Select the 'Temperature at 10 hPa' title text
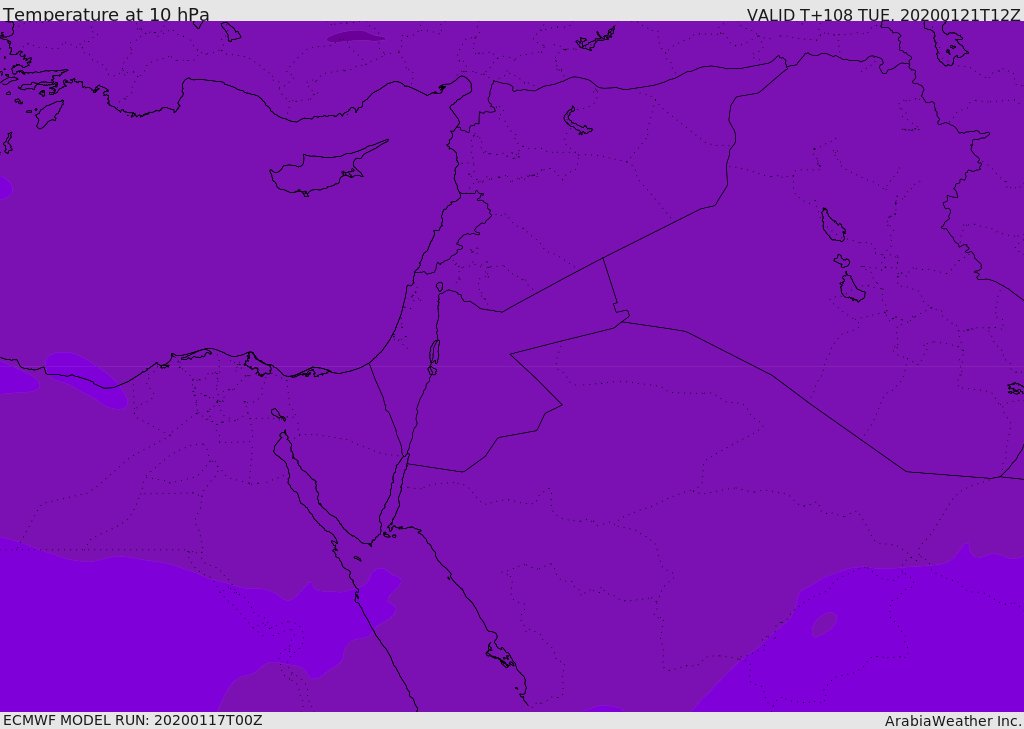Image resolution: width=1024 pixels, height=729 pixels. click(x=106, y=14)
